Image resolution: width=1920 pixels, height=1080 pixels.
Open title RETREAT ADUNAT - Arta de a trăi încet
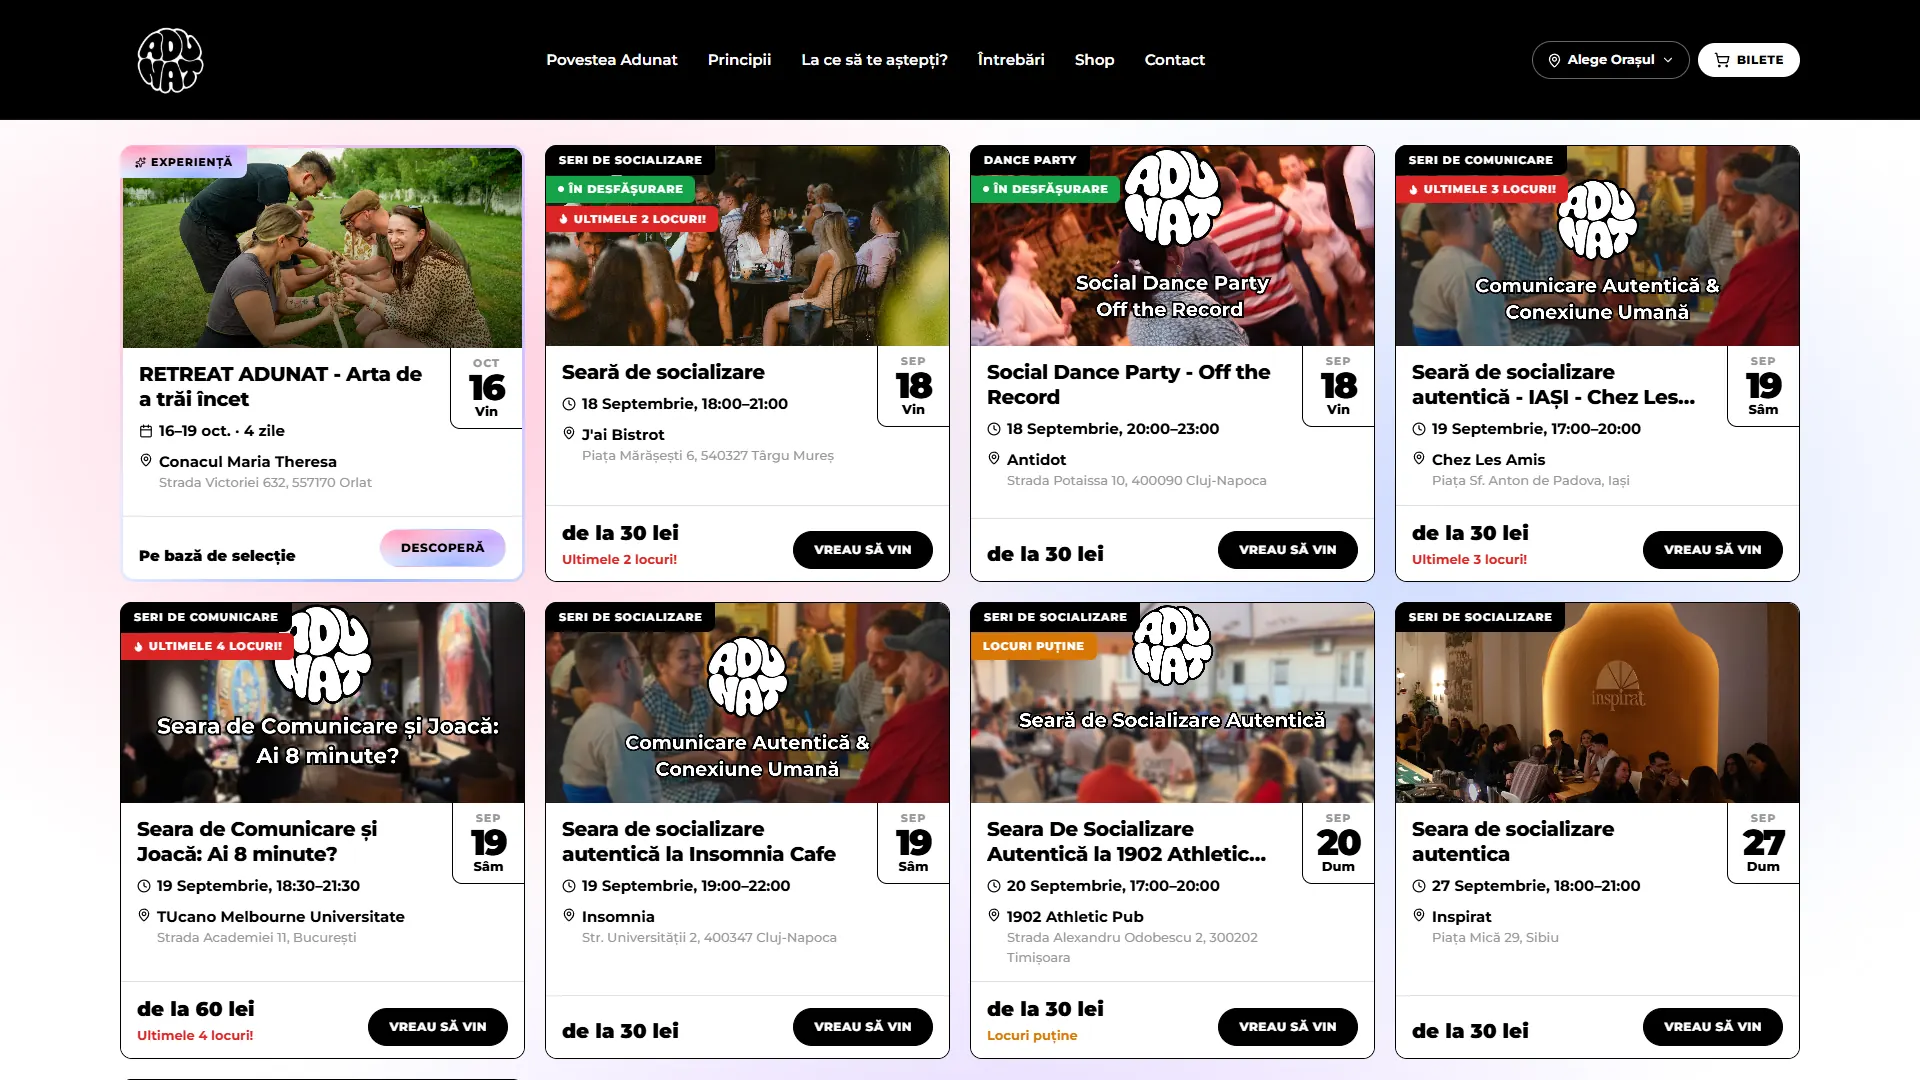(x=280, y=386)
